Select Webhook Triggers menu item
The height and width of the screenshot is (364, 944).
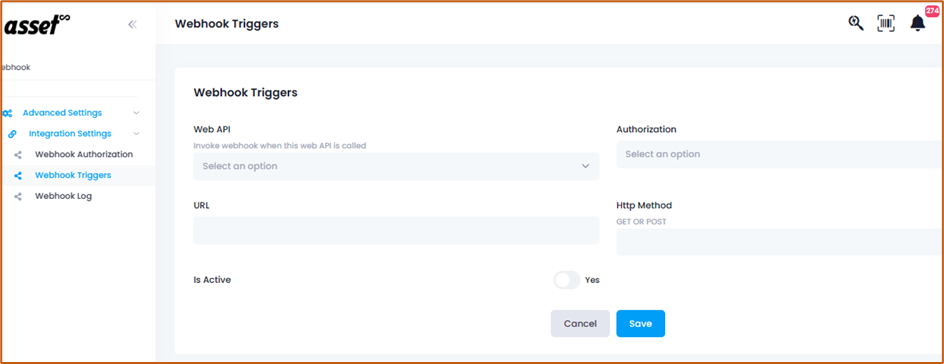point(73,175)
